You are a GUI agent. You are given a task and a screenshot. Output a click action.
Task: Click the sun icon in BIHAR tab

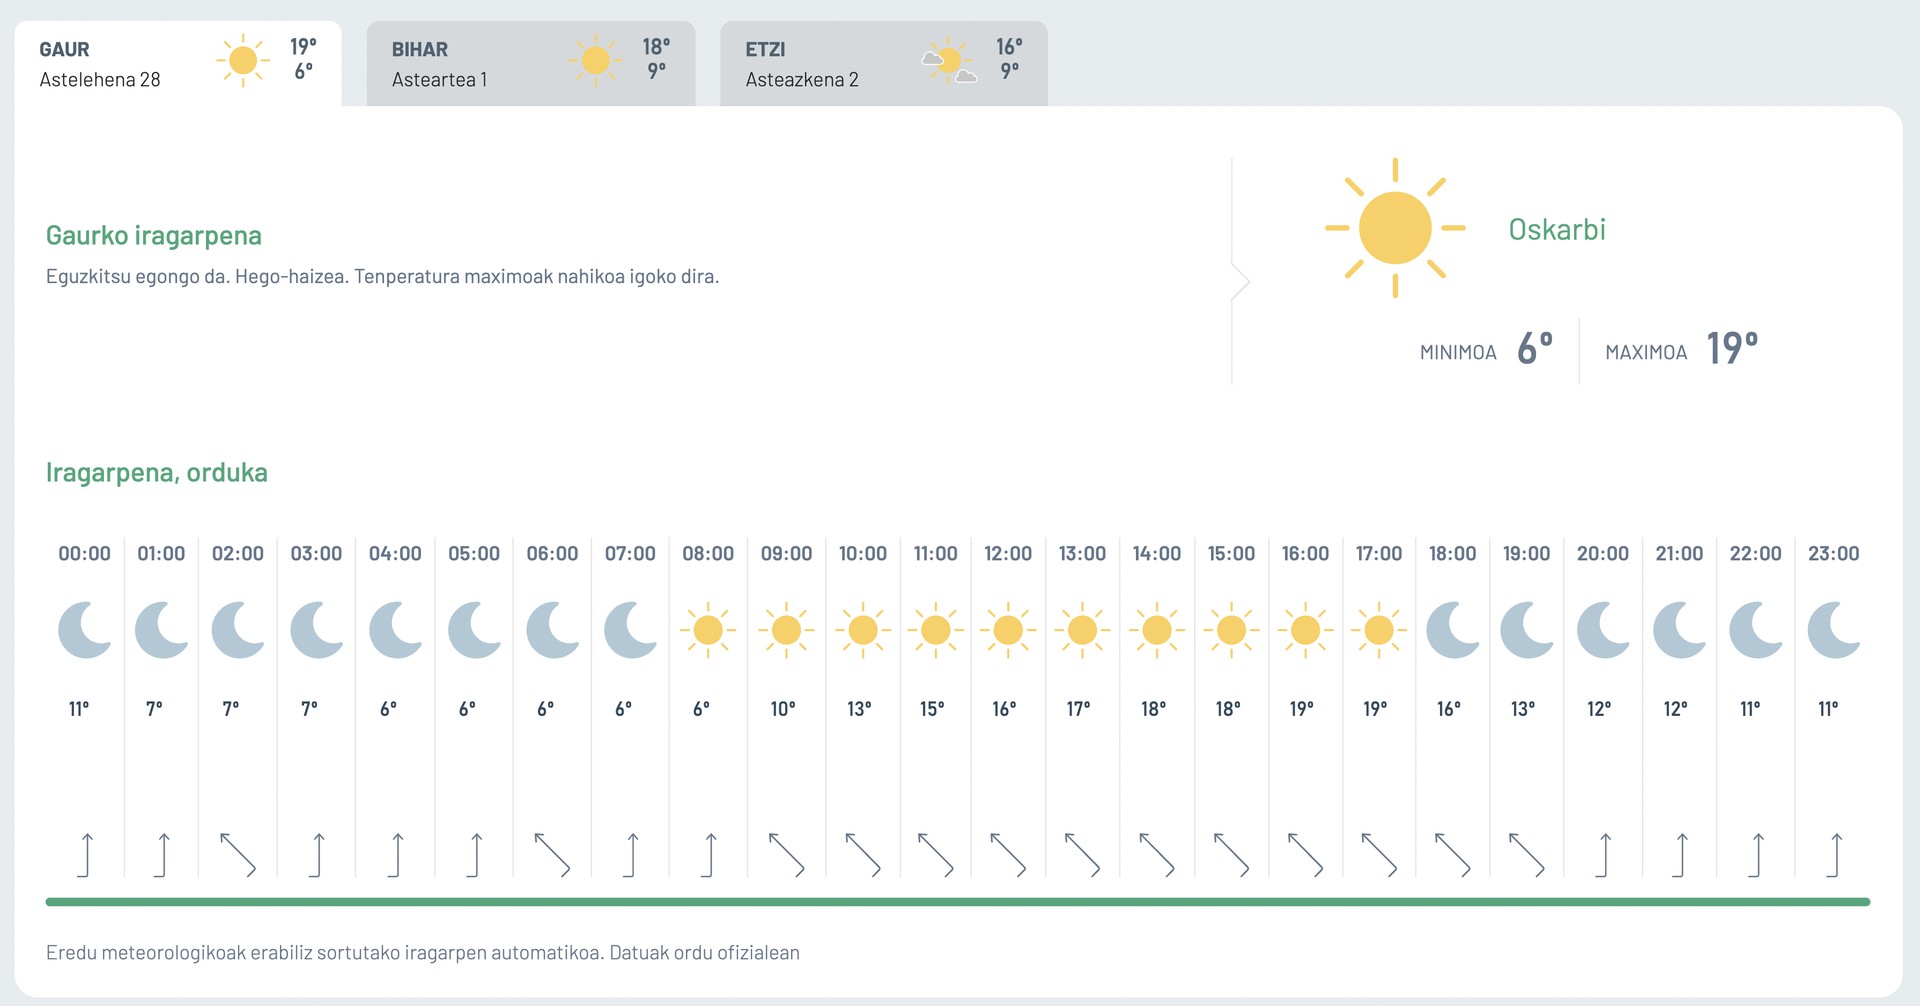[x=596, y=61]
